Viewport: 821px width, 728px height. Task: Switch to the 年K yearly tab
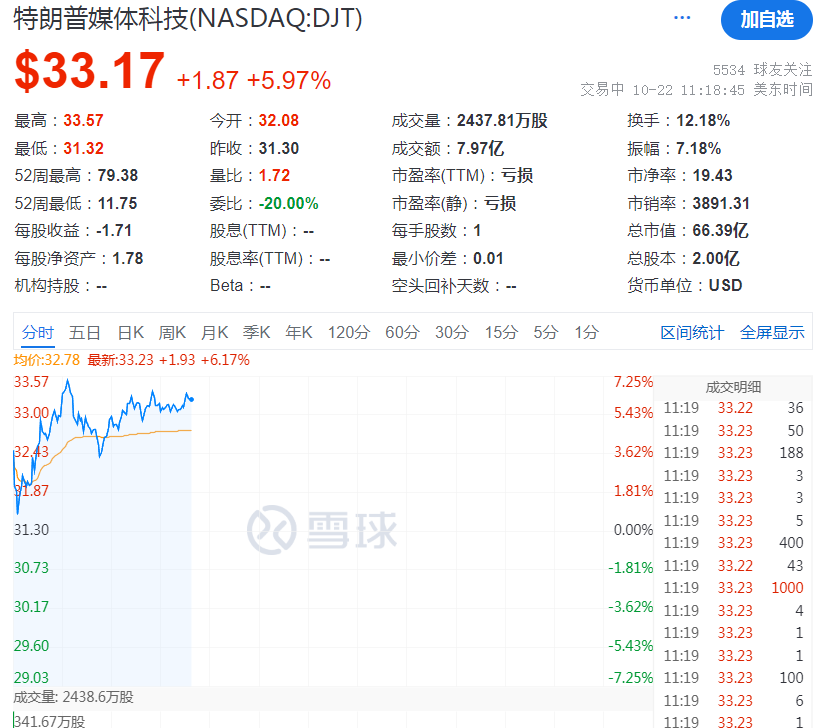[298, 332]
